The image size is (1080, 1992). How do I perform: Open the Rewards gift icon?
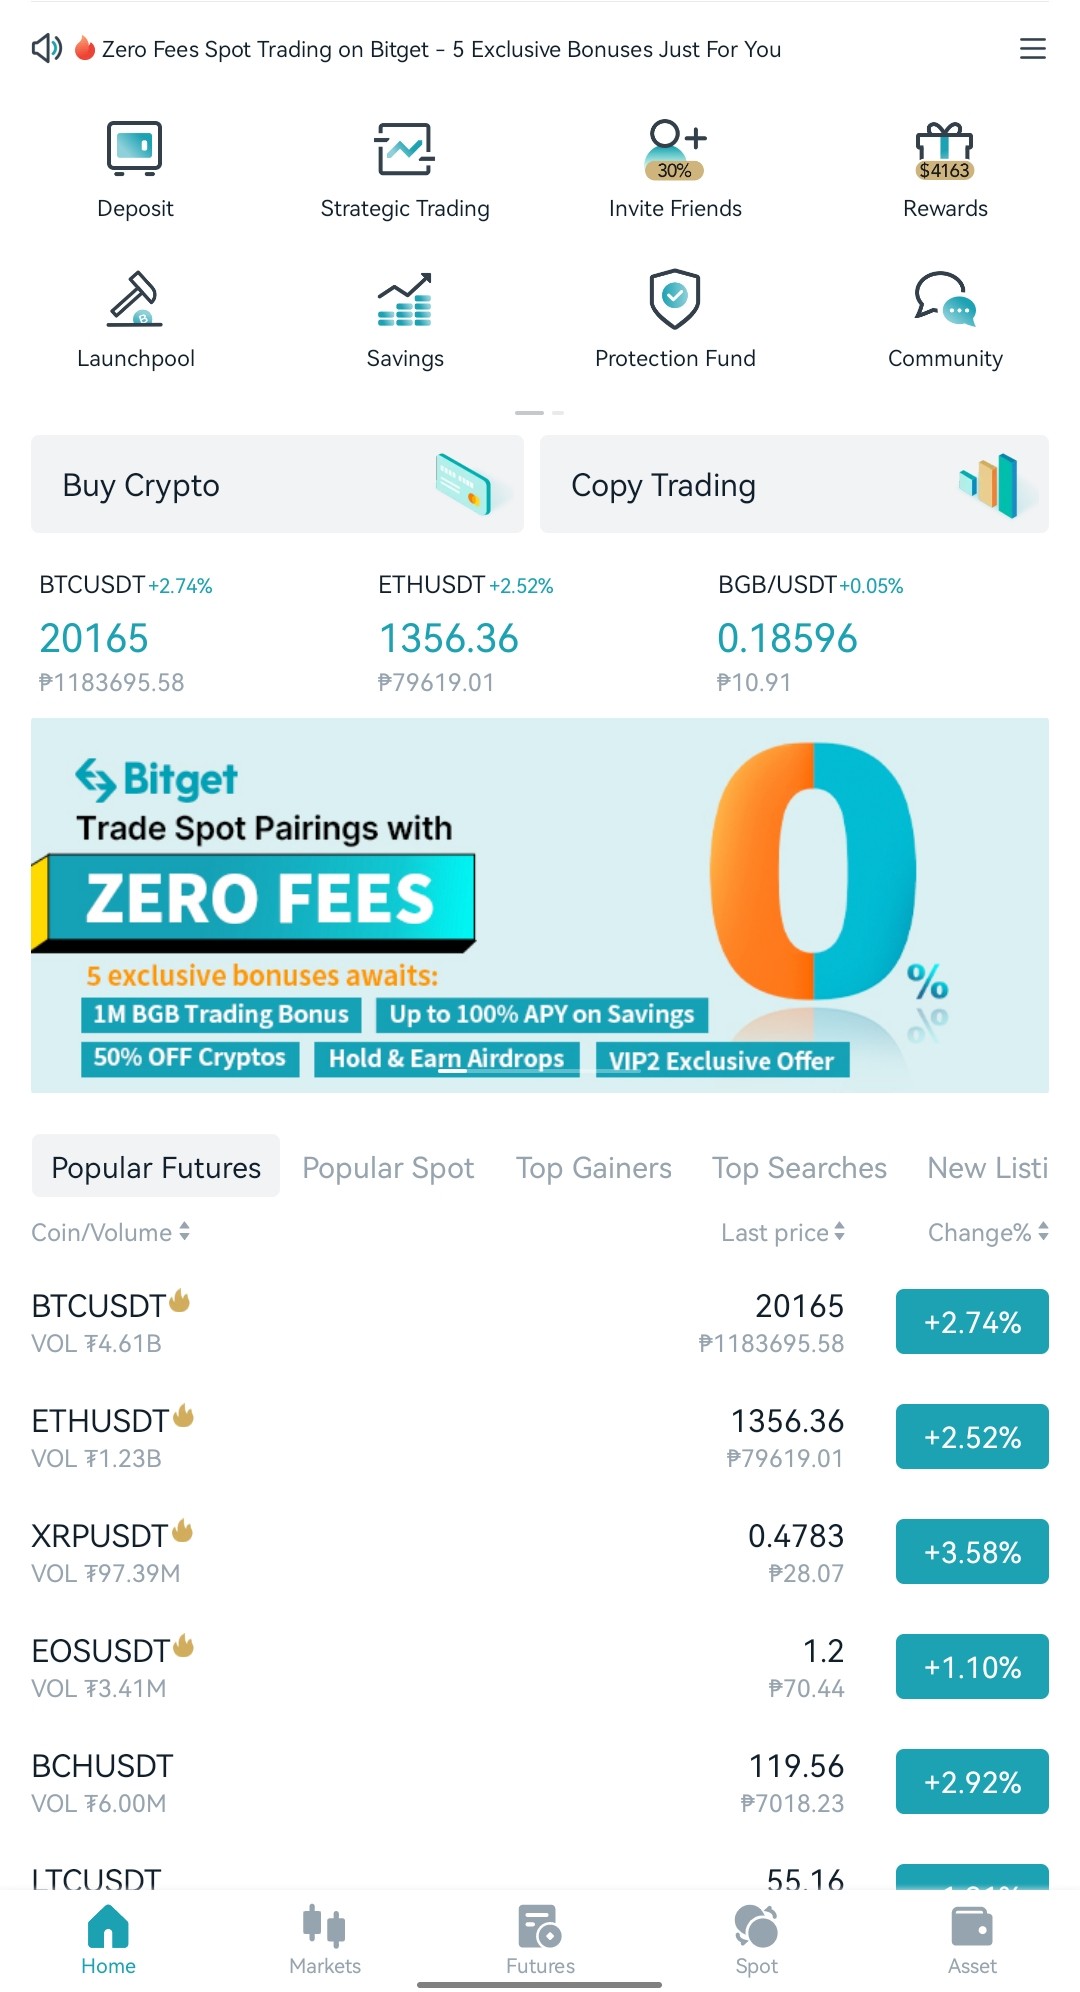tap(945, 150)
